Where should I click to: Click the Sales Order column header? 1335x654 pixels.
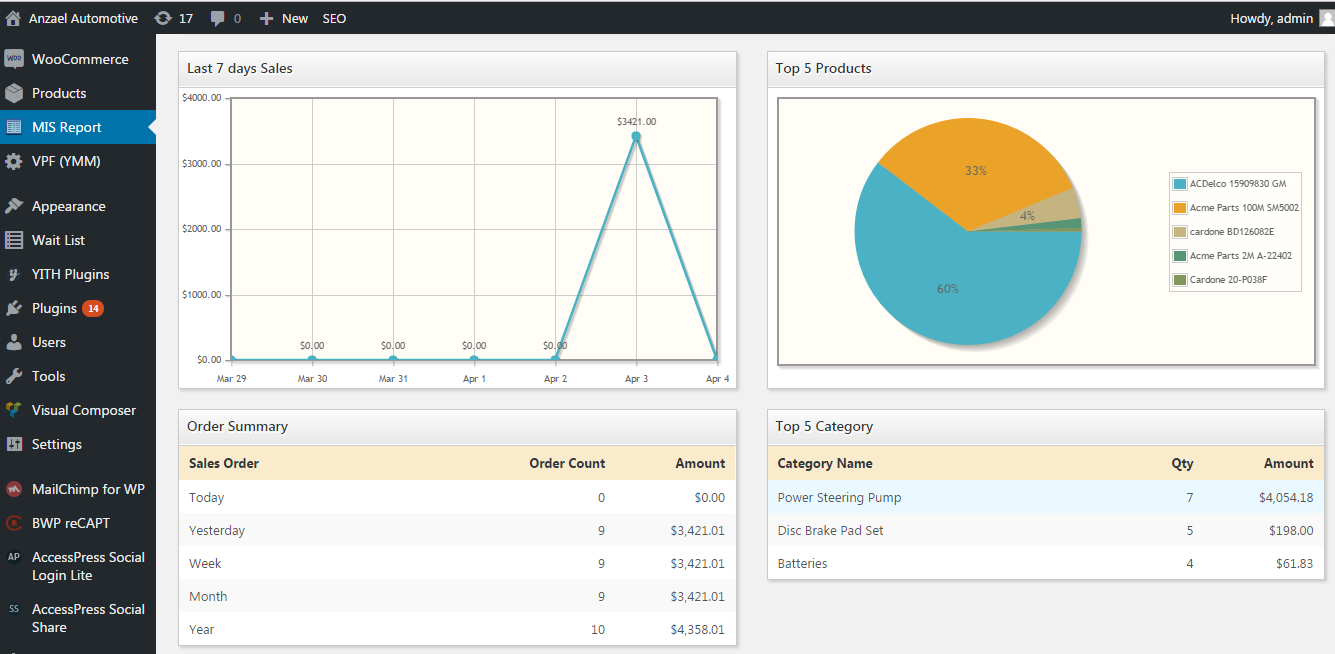tap(224, 463)
